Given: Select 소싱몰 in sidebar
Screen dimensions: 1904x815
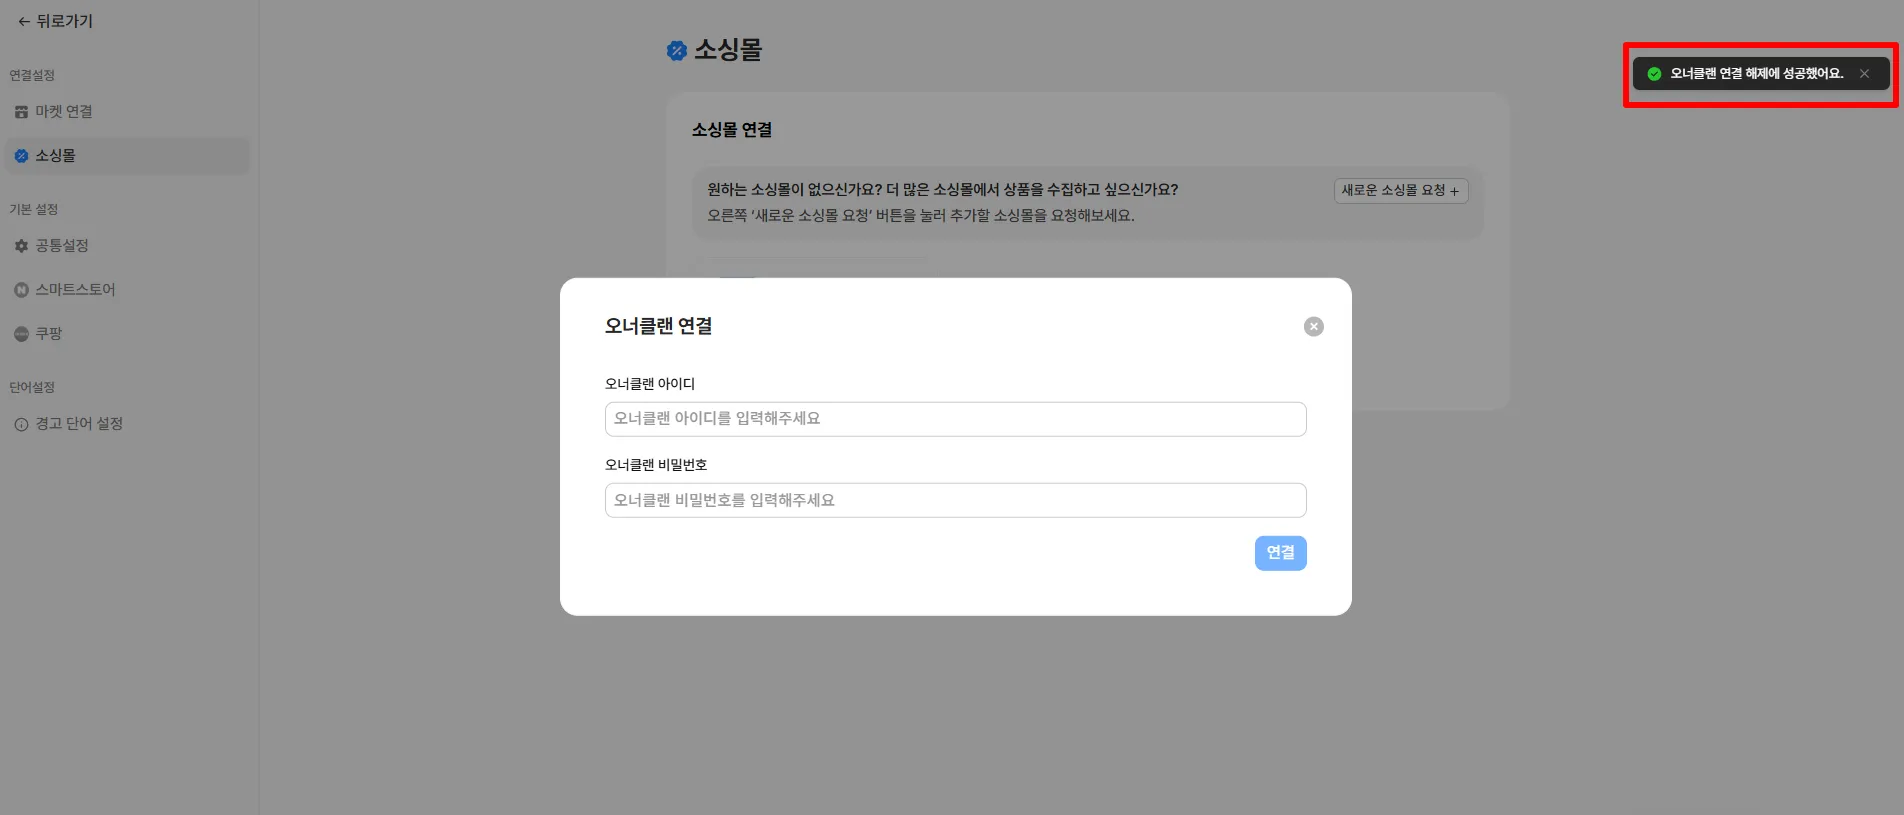Looking at the screenshot, I should pos(127,156).
